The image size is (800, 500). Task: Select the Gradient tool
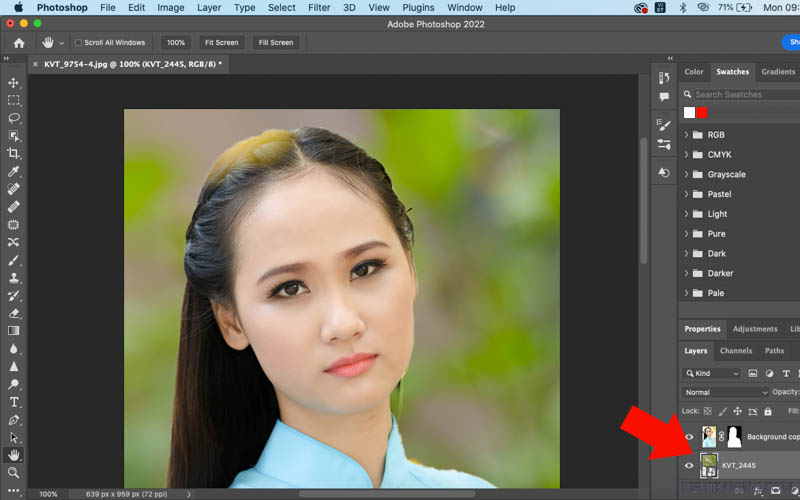pyautogui.click(x=14, y=331)
